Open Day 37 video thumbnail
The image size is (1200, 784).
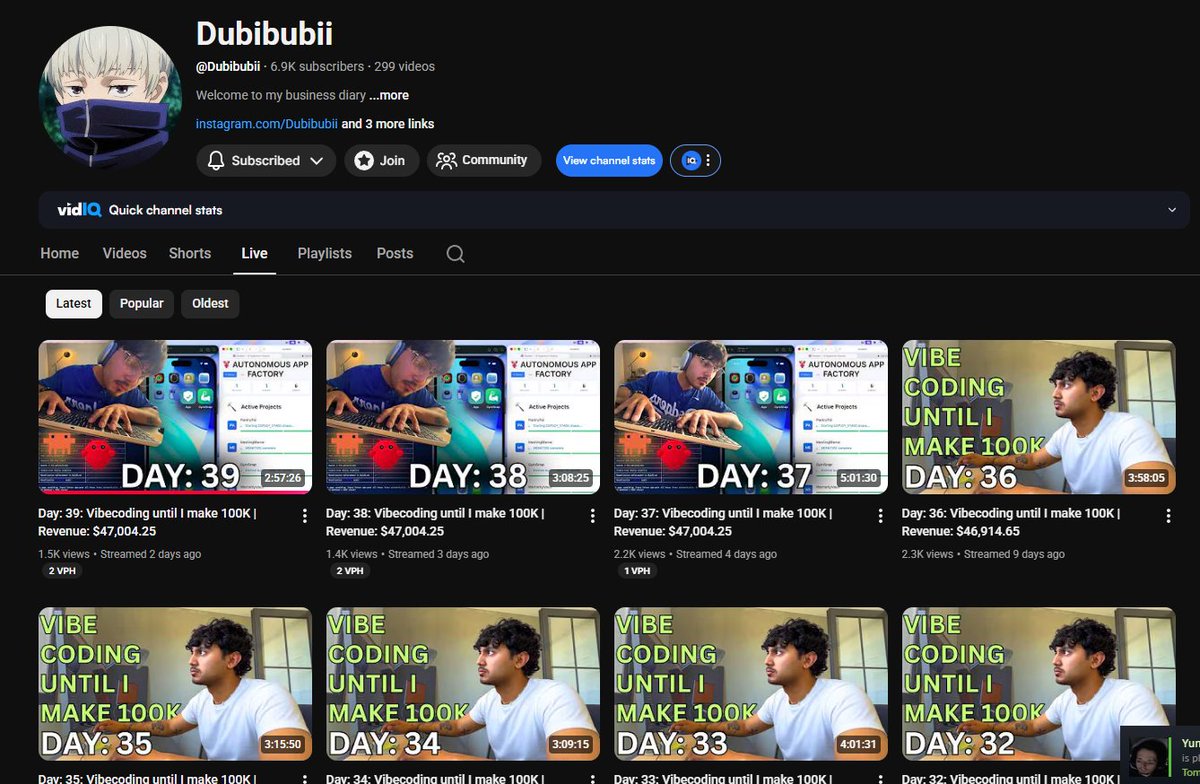pos(751,417)
